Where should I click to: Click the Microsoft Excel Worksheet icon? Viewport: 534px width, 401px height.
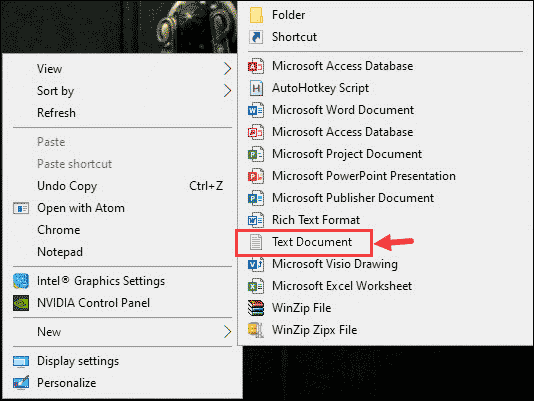coord(256,286)
